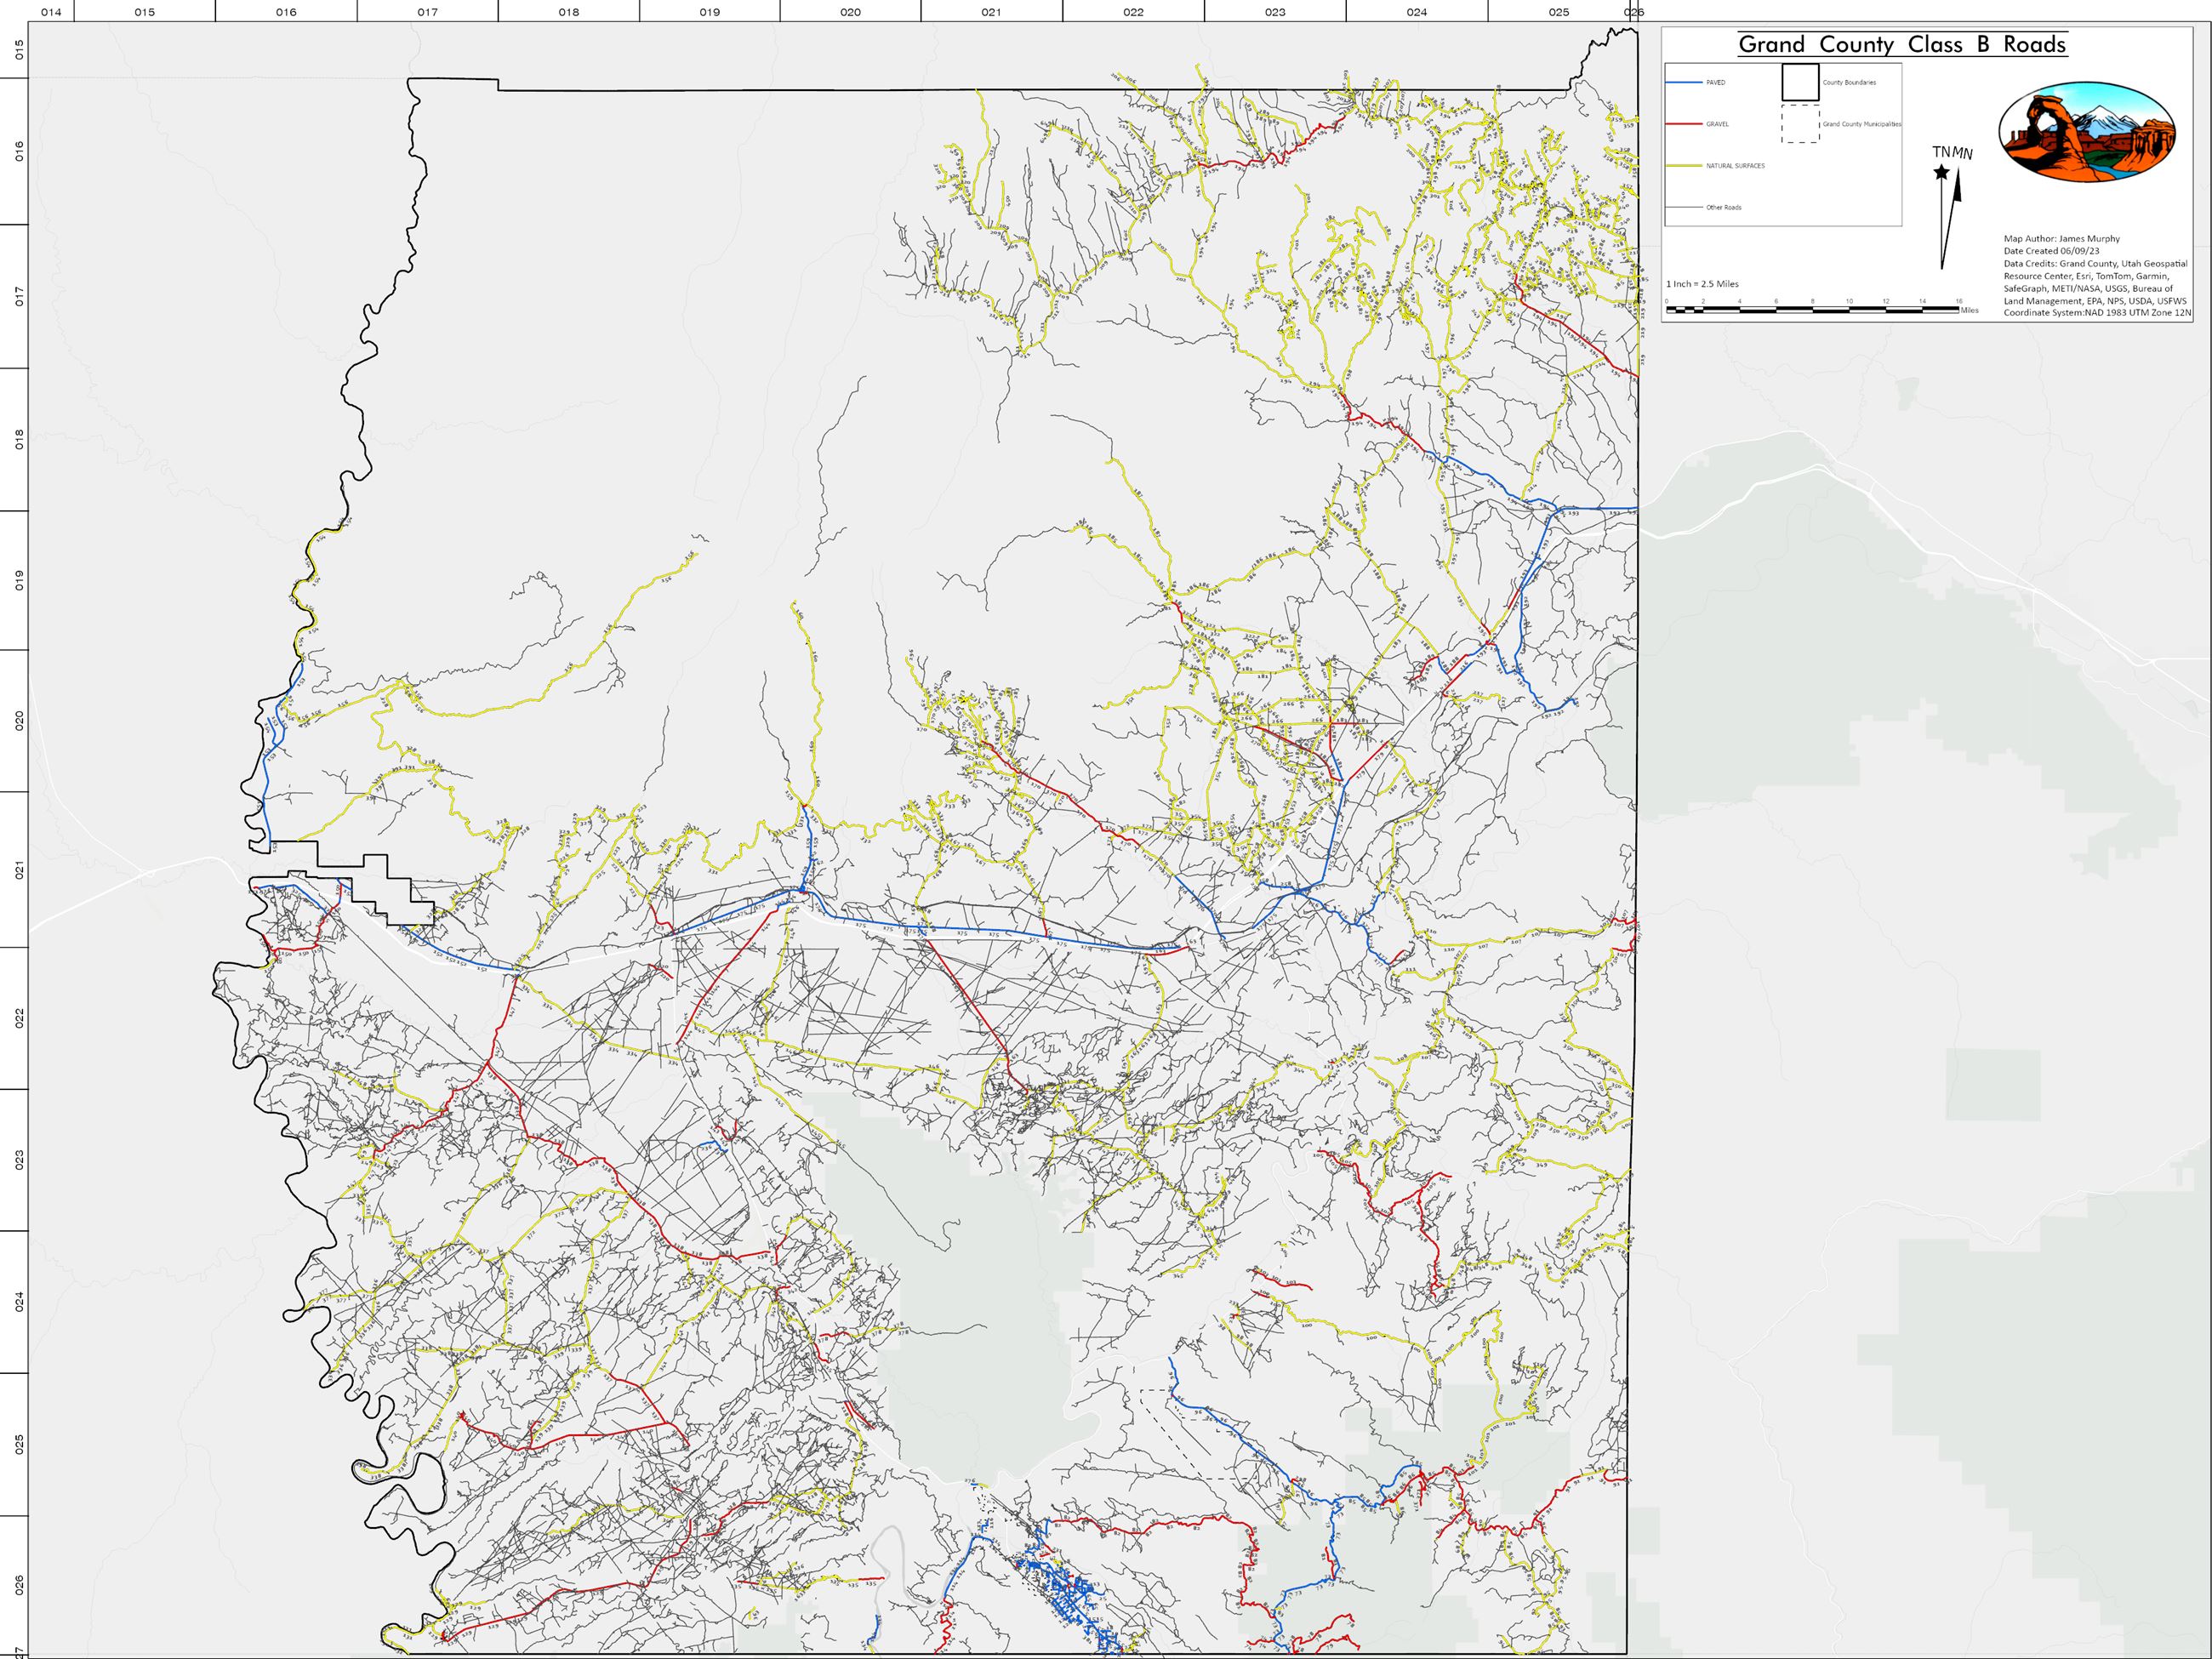This screenshot has height=1659, width=2212.
Task: Click column grid label 020 on top
Action: coord(850,12)
